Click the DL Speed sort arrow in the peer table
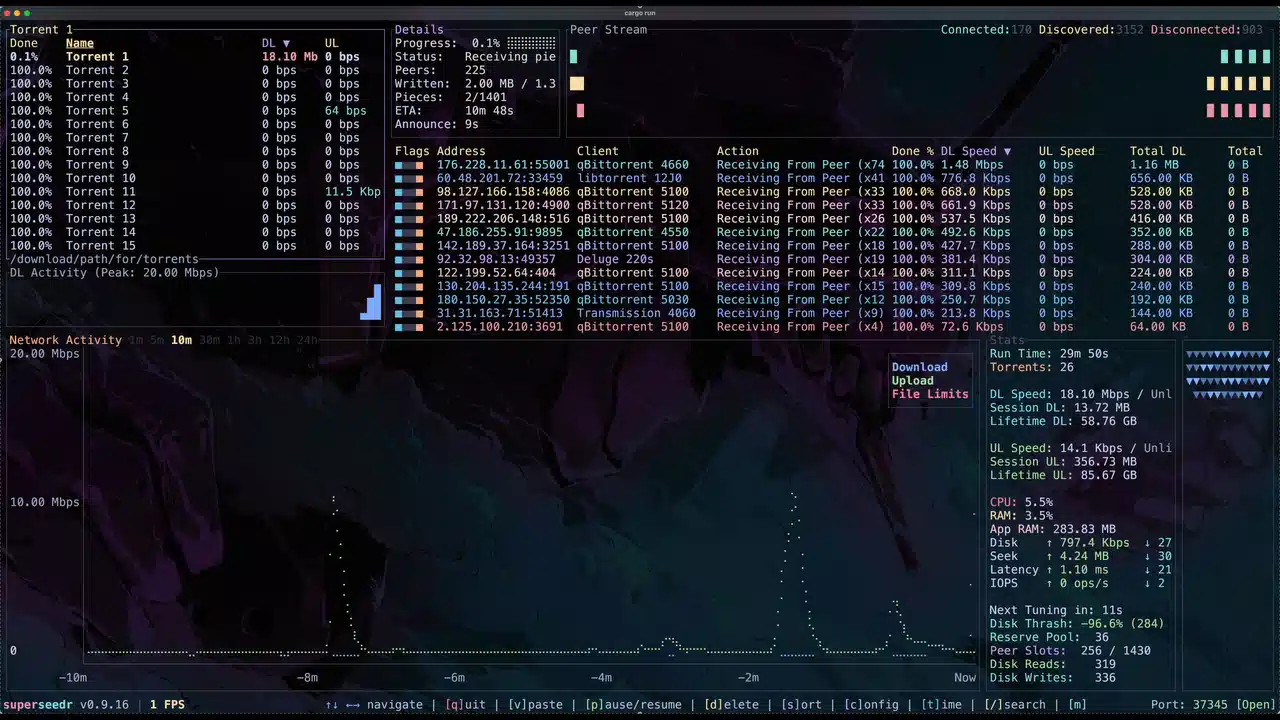 tap(1007, 150)
